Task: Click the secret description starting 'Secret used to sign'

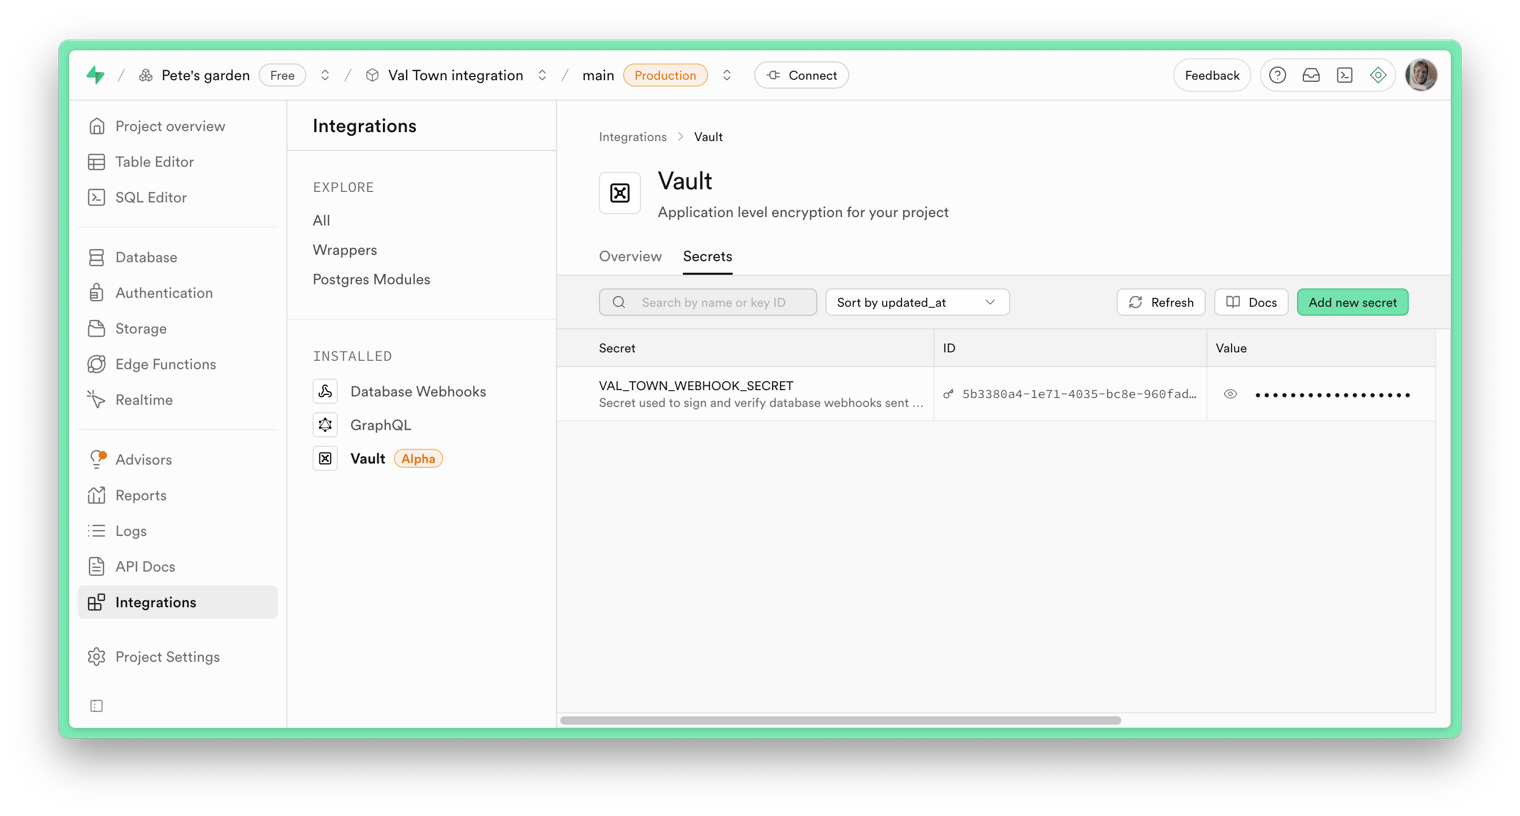Action: pos(761,403)
